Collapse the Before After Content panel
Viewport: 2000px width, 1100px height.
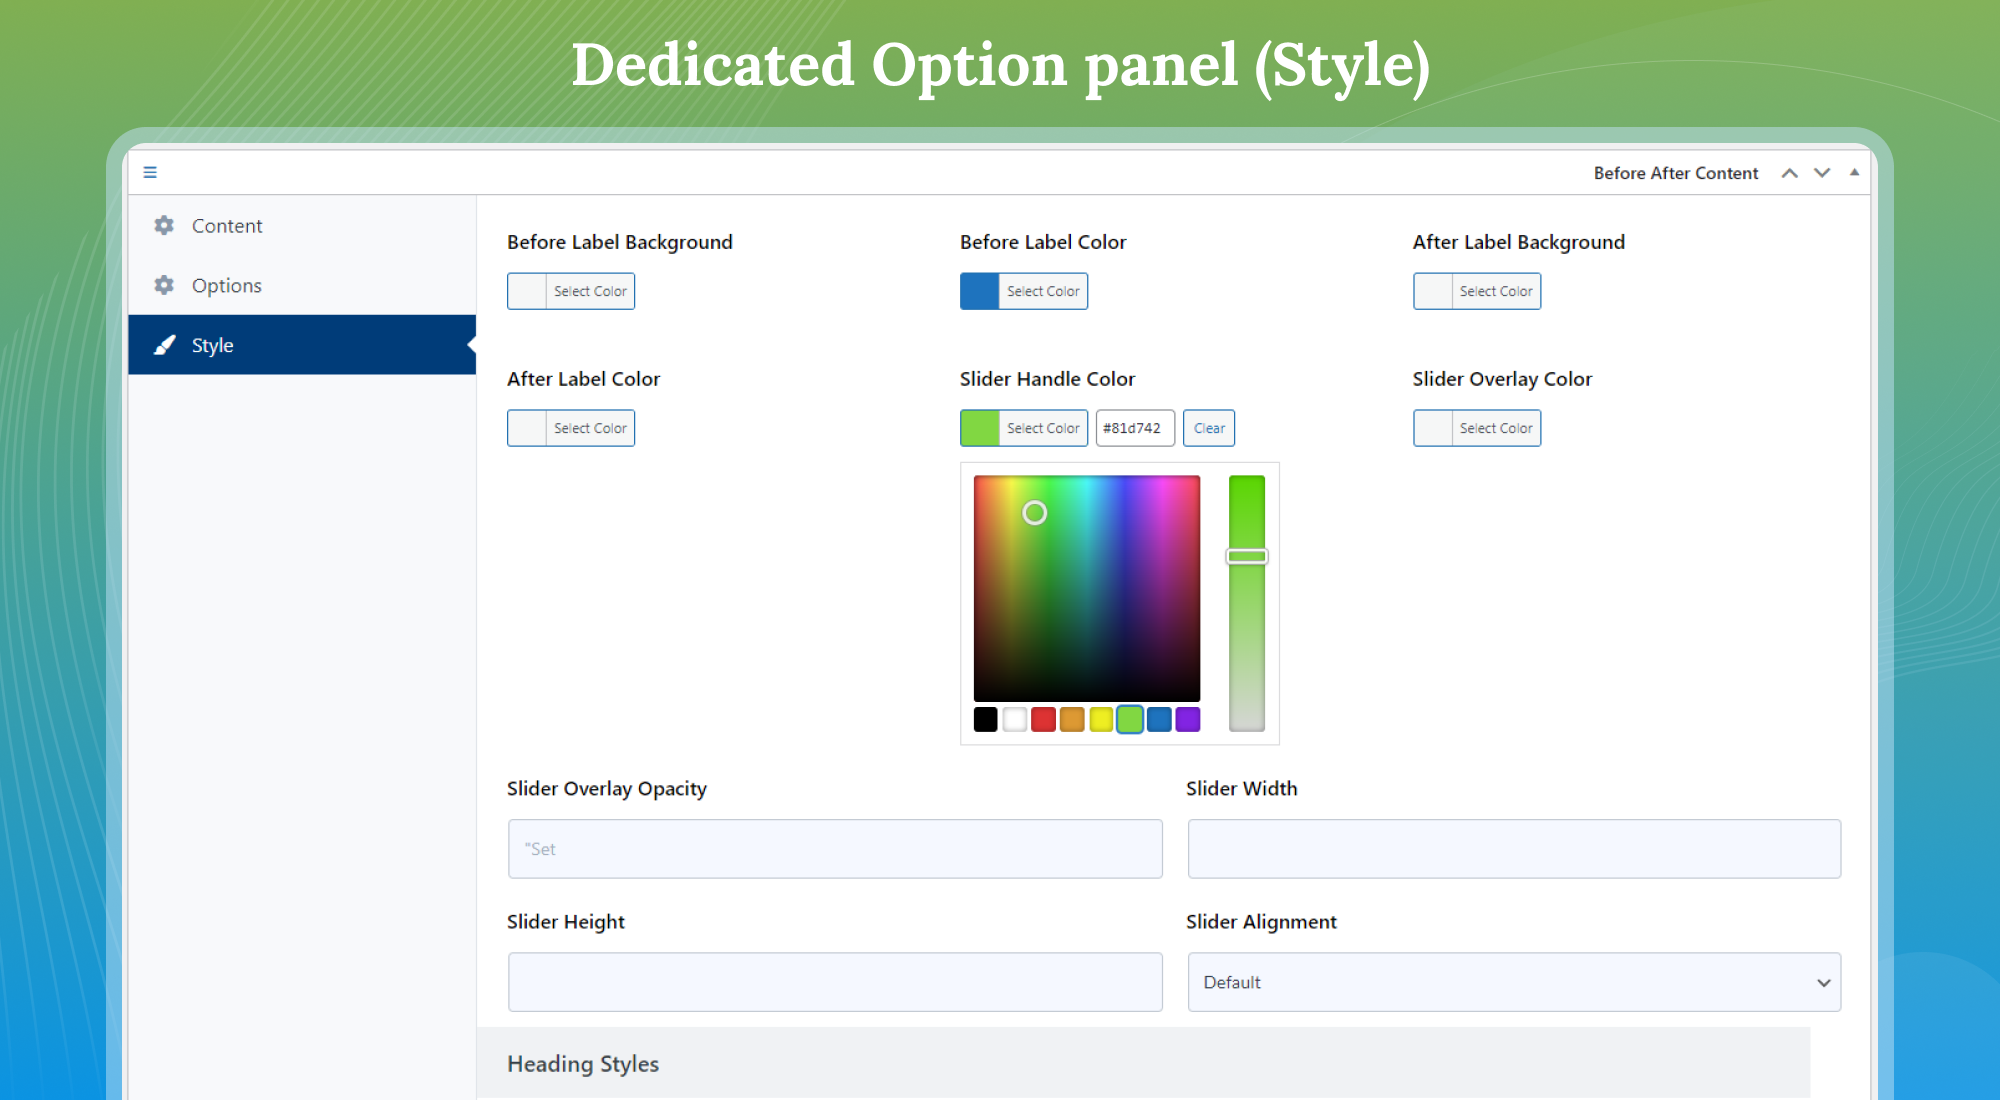1854,172
